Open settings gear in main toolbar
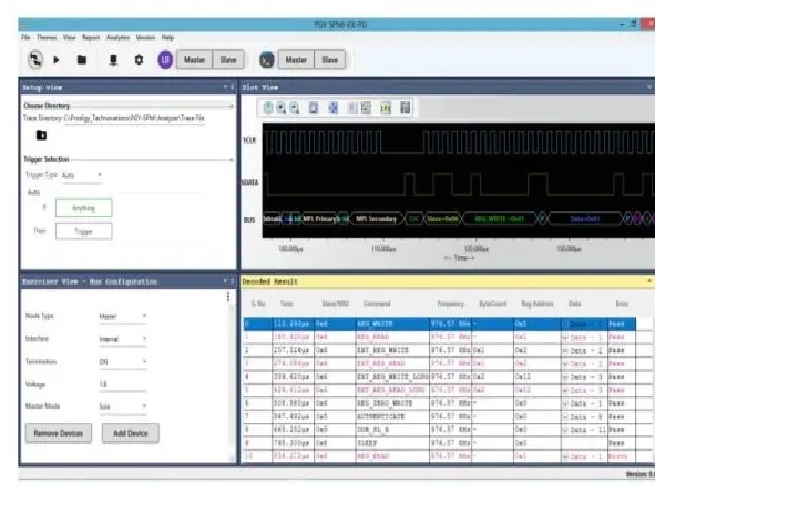The width and height of the screenshot is (808, 511). coord(139,60)
